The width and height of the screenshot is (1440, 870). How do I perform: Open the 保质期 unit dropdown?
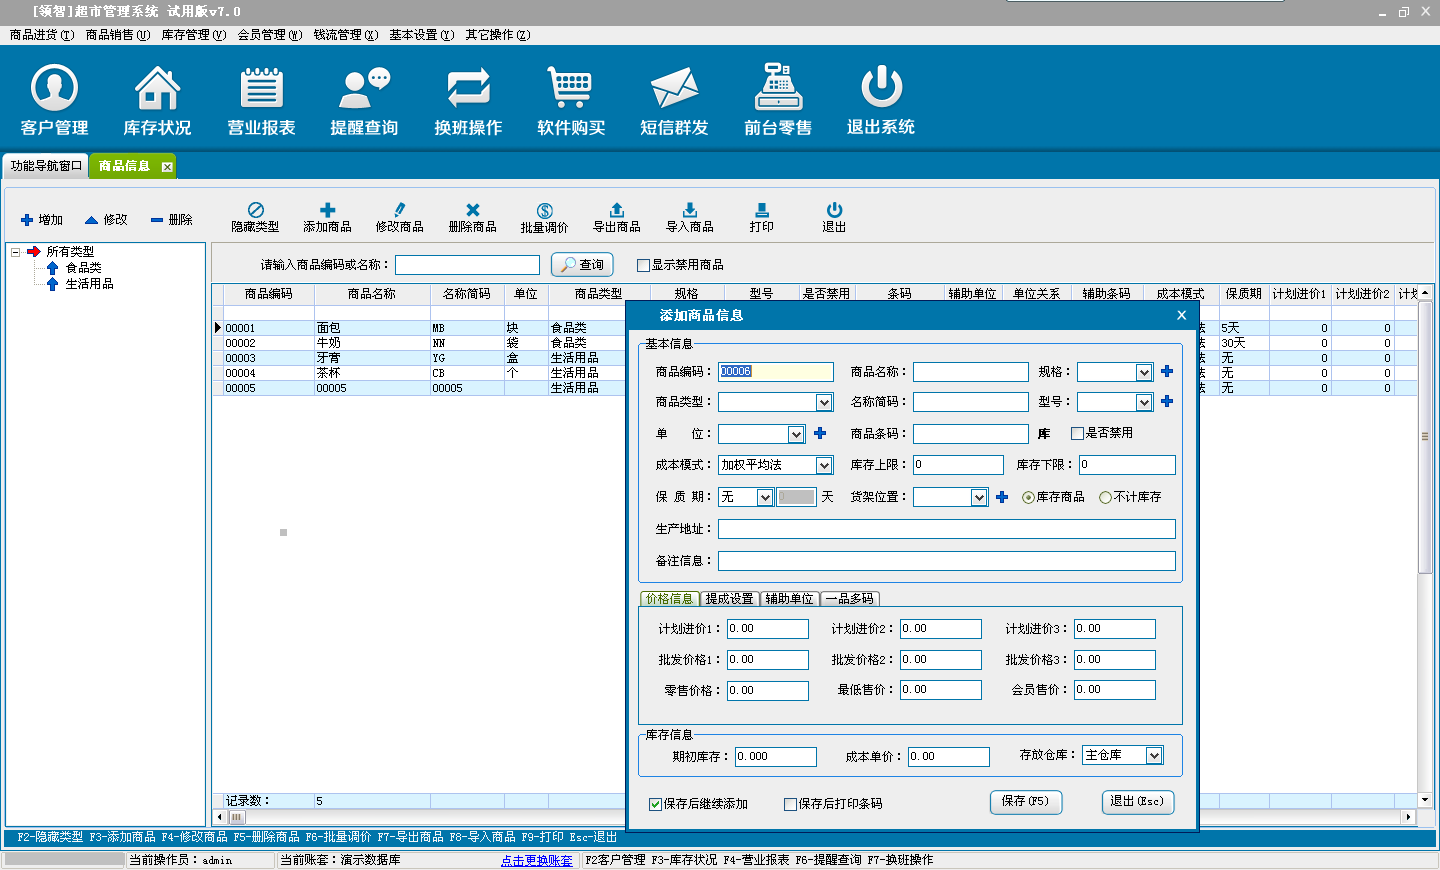[x=764, y=497]
